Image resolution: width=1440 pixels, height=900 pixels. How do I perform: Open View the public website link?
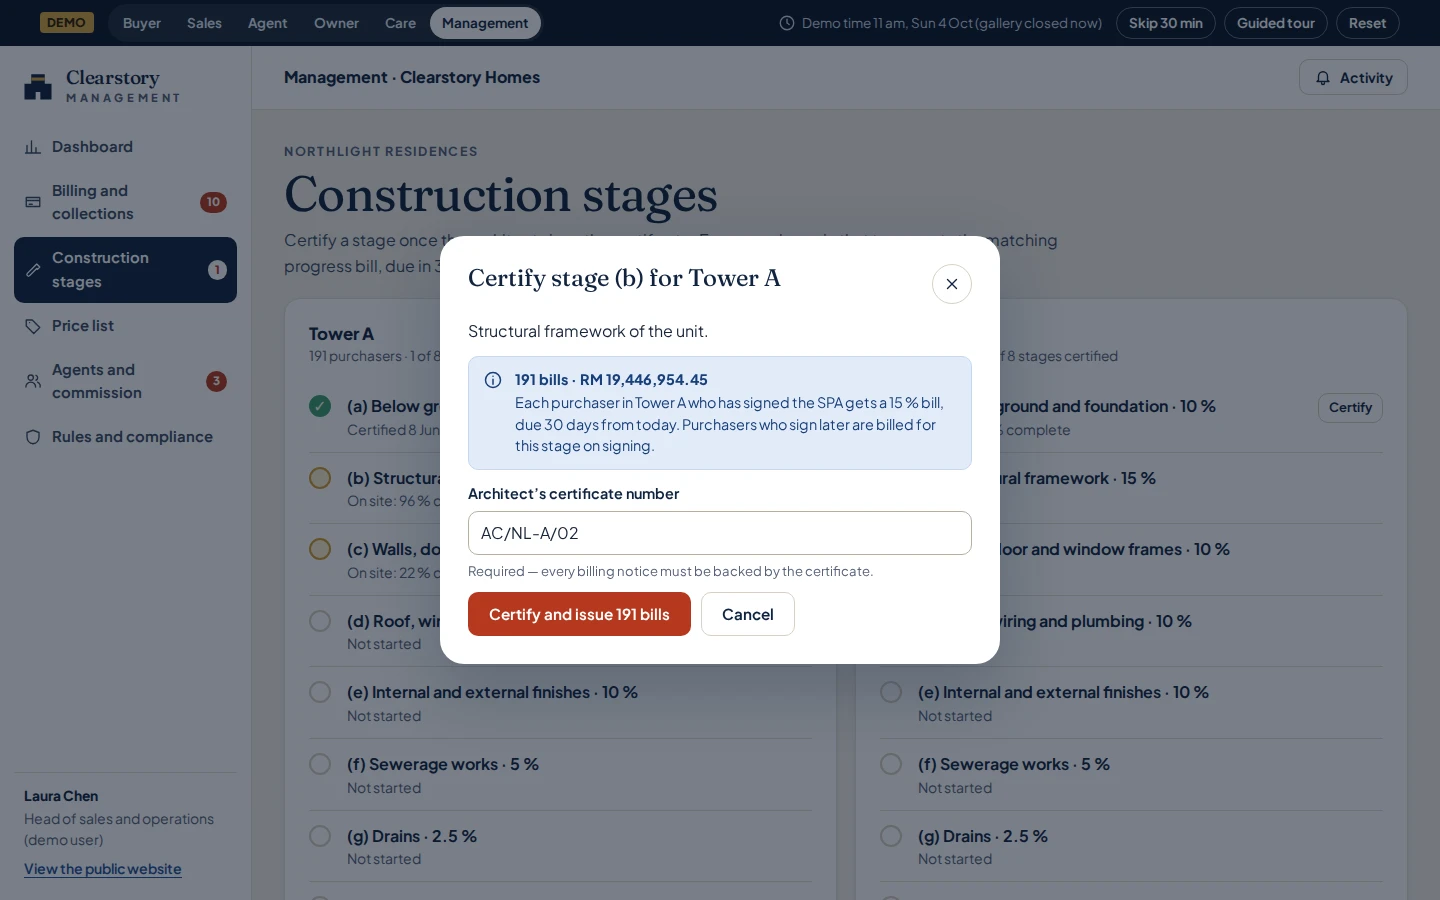[x=103, y=869]
